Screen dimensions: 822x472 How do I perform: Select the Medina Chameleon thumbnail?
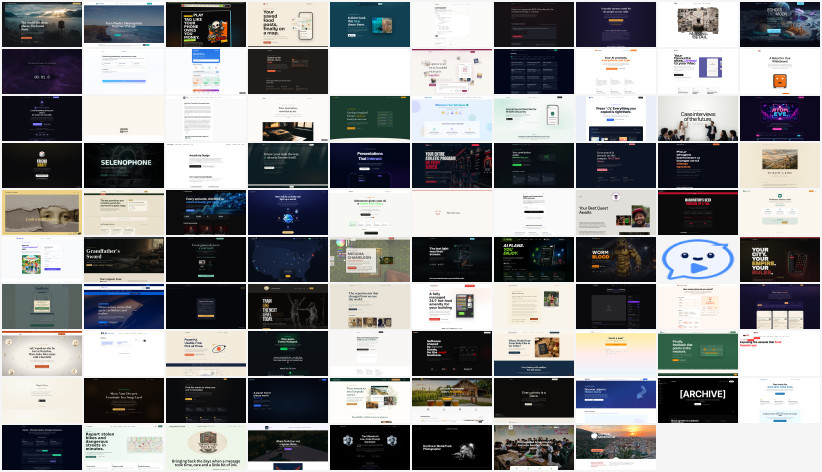370,260
